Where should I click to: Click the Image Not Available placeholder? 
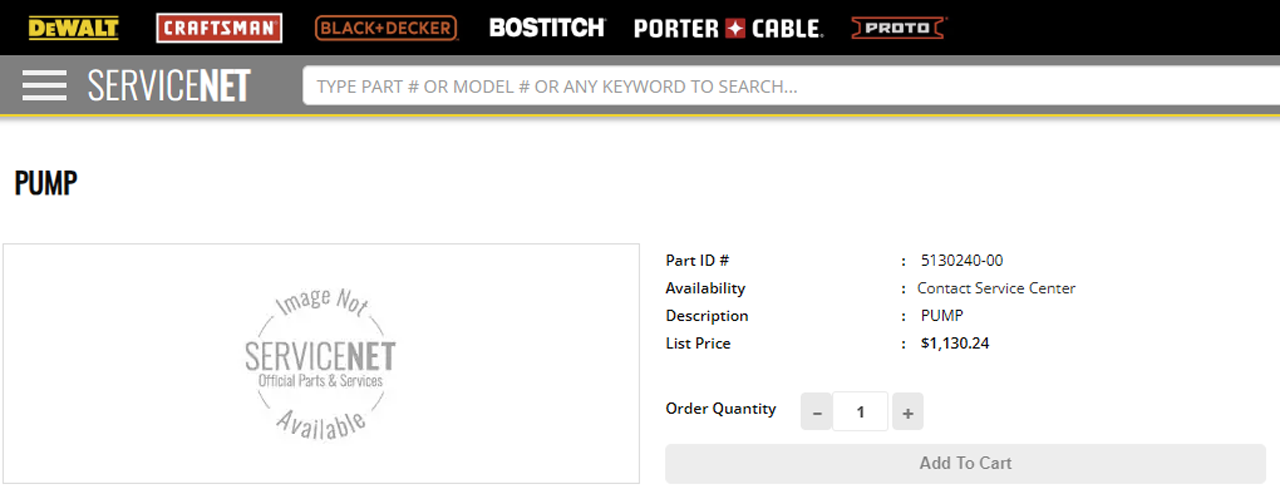(x=321, y=364)
